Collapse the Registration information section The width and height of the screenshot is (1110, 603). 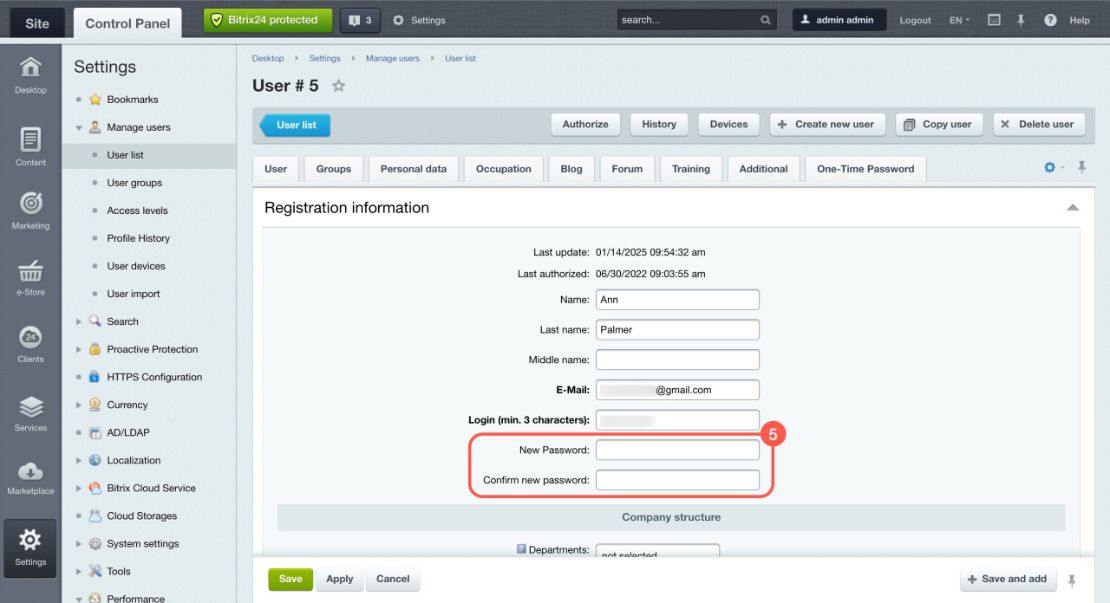[x=1072, y=207]
